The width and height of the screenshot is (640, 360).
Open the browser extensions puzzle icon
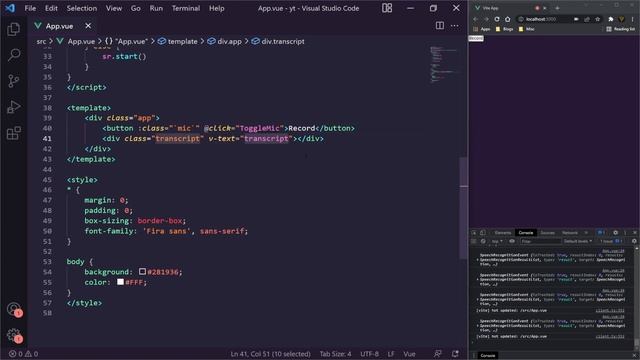(x=611, y=19)
